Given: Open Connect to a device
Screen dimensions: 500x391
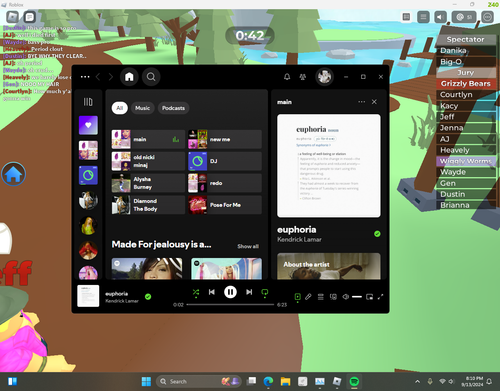Looking at the screenshot, I should point(333,297).
